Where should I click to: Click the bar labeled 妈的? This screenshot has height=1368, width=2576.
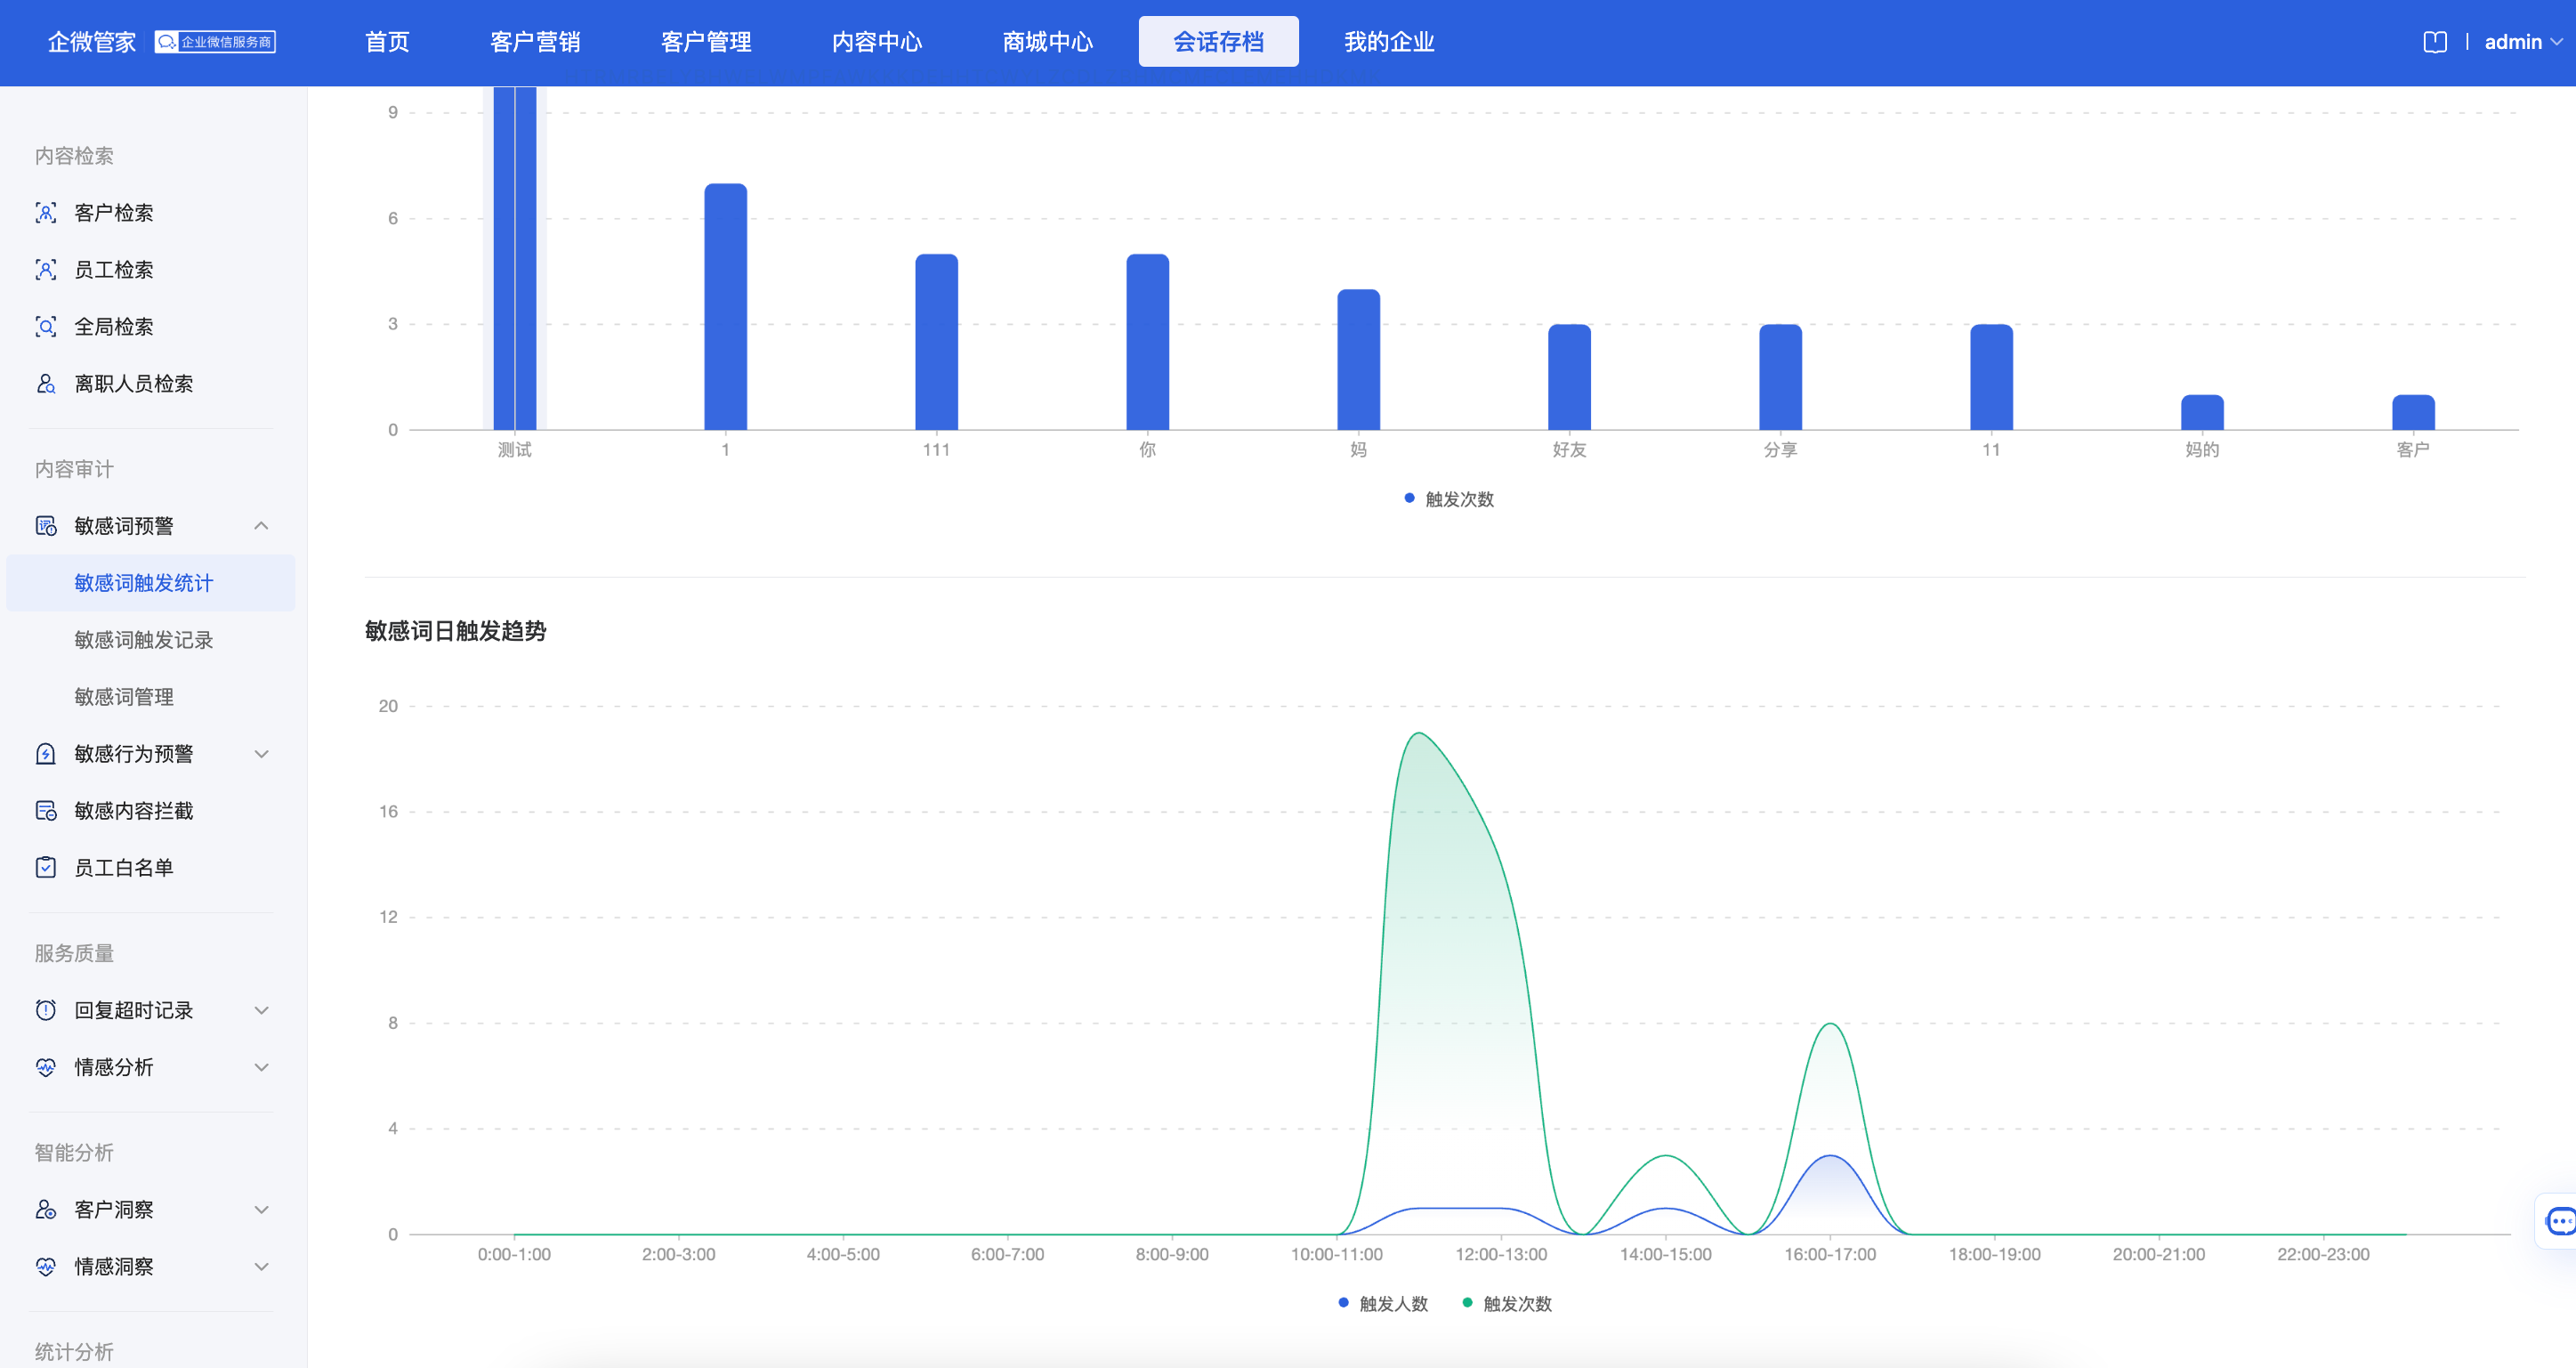pyautogui.click(x=2203, y=413)
